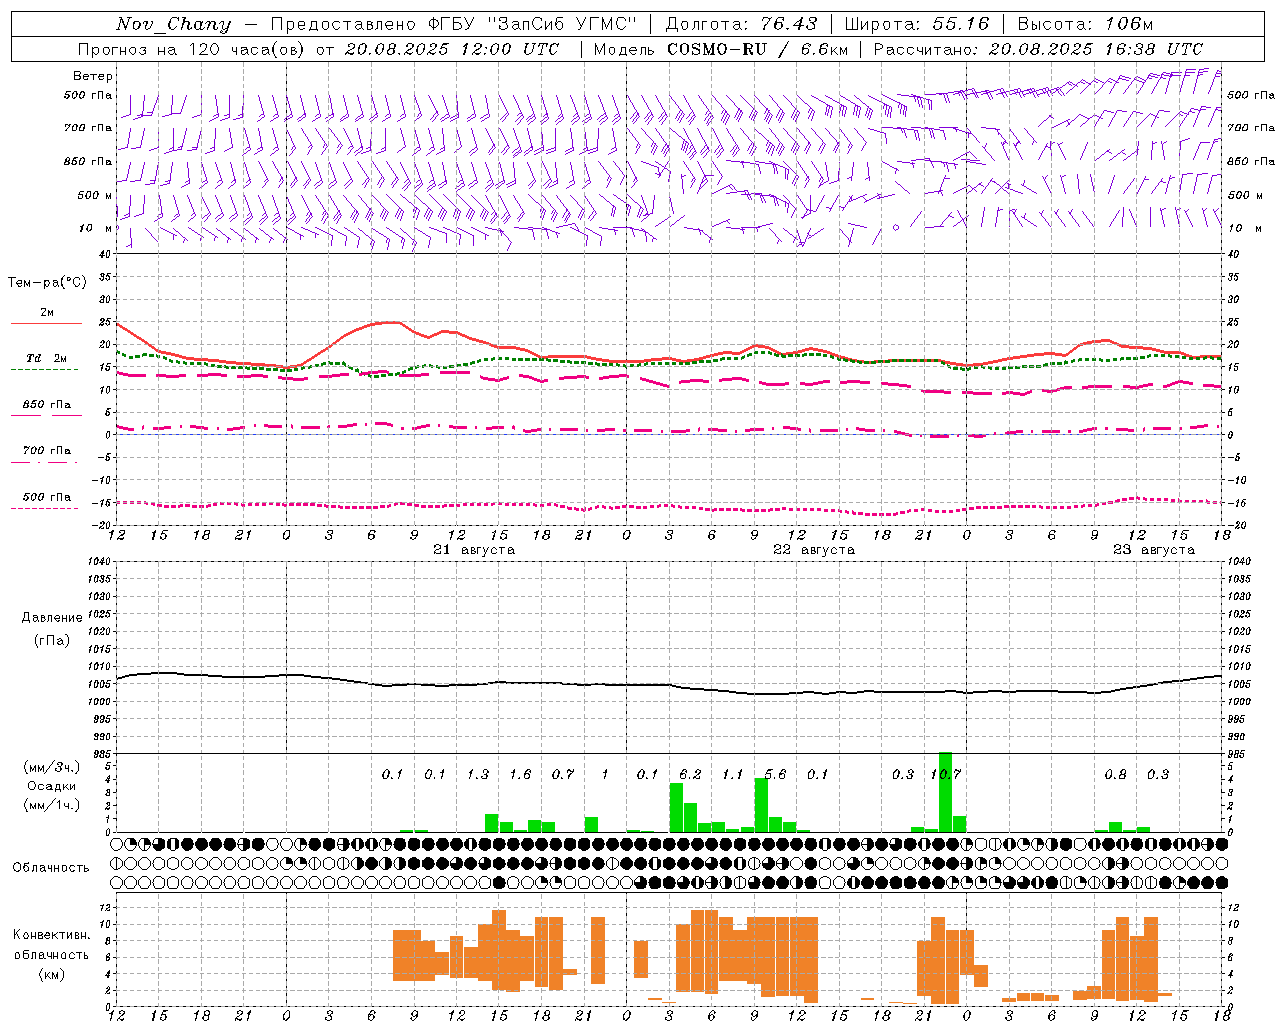Click "Модель COSMO-RU / 6.6км" text

(x=721, y=49)
